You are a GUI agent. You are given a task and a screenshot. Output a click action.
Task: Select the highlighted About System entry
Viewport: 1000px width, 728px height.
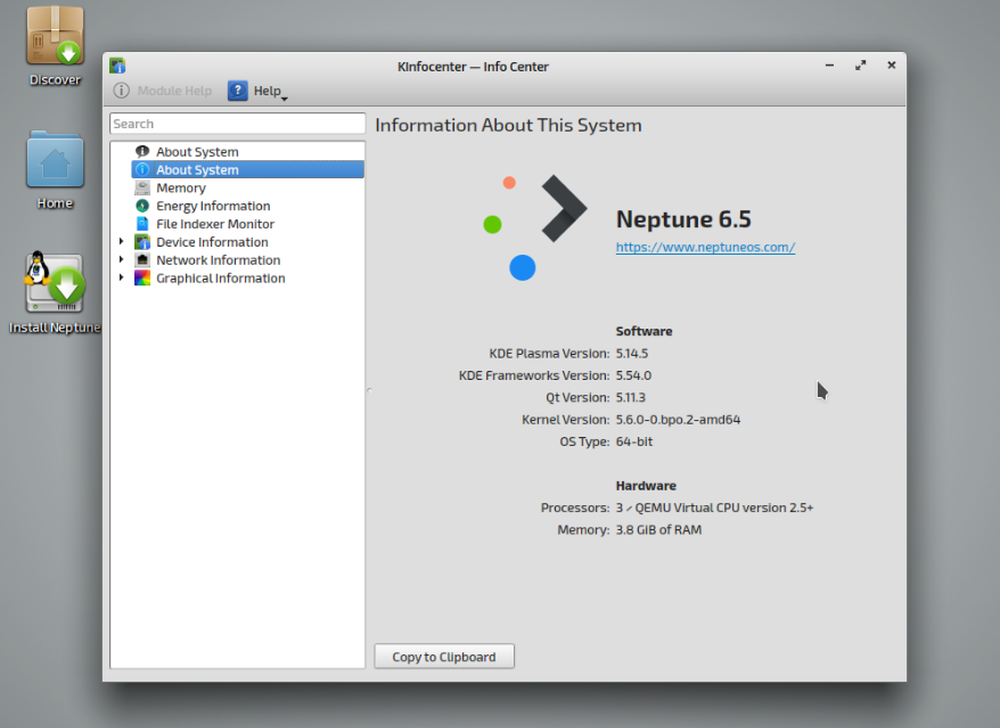[247, 170]
